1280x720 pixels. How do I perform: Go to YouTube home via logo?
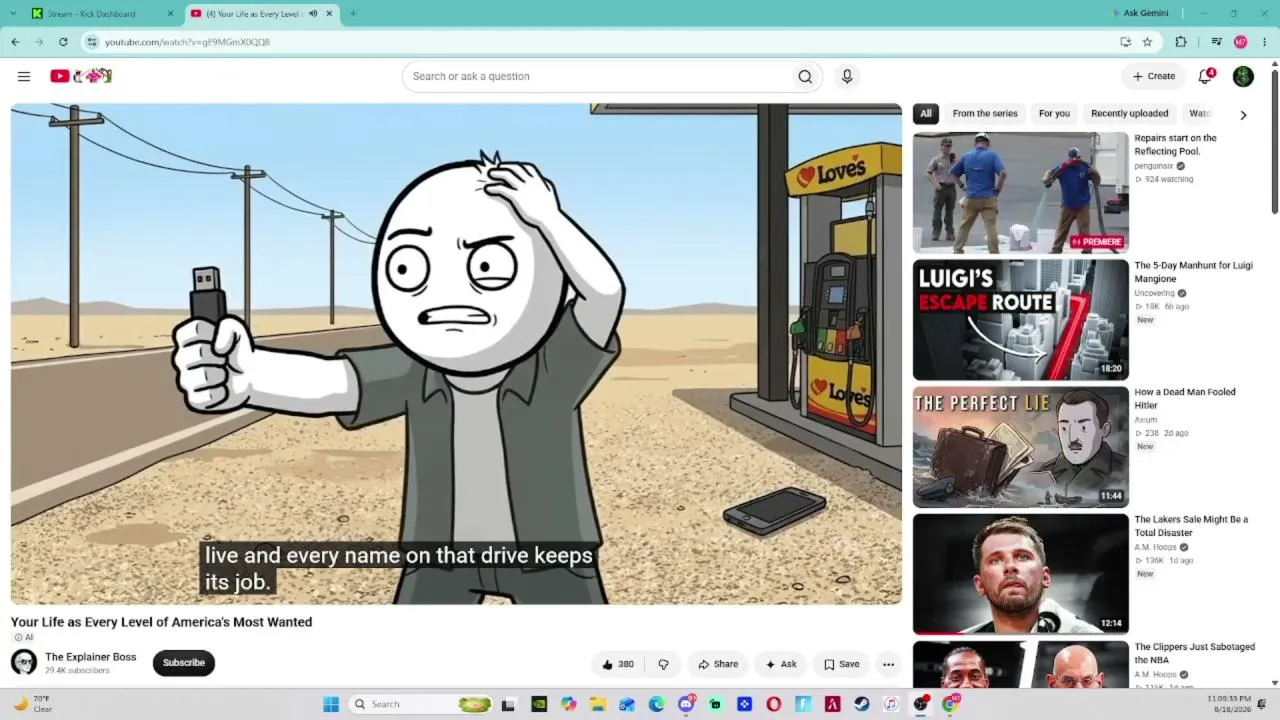tap(81, 76)
